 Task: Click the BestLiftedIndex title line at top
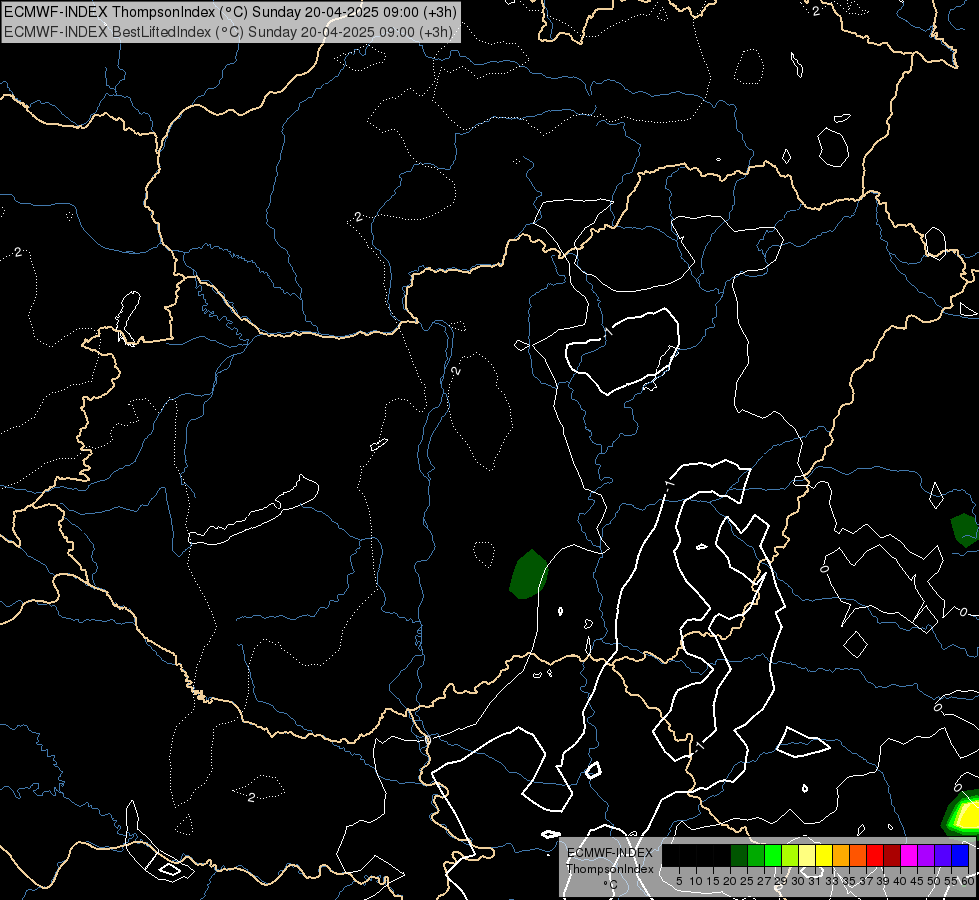pyautogui.click(x=228, y=31)
